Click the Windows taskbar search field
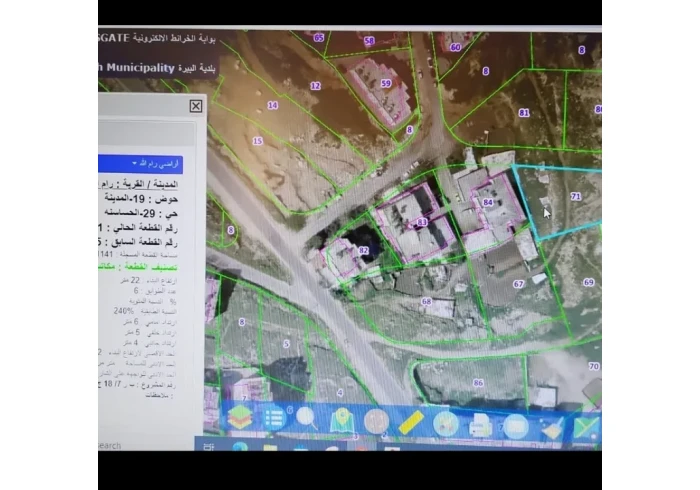 point(130,446)
